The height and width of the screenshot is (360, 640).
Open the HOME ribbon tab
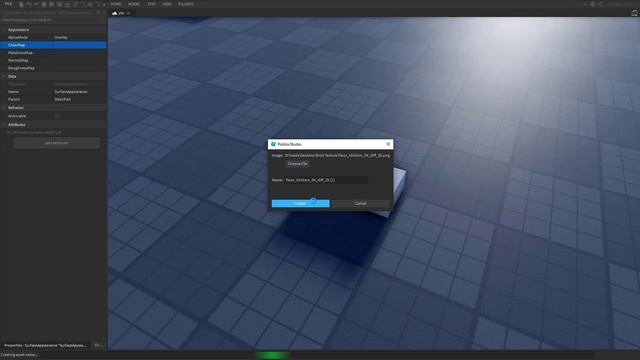coord(116,4)
